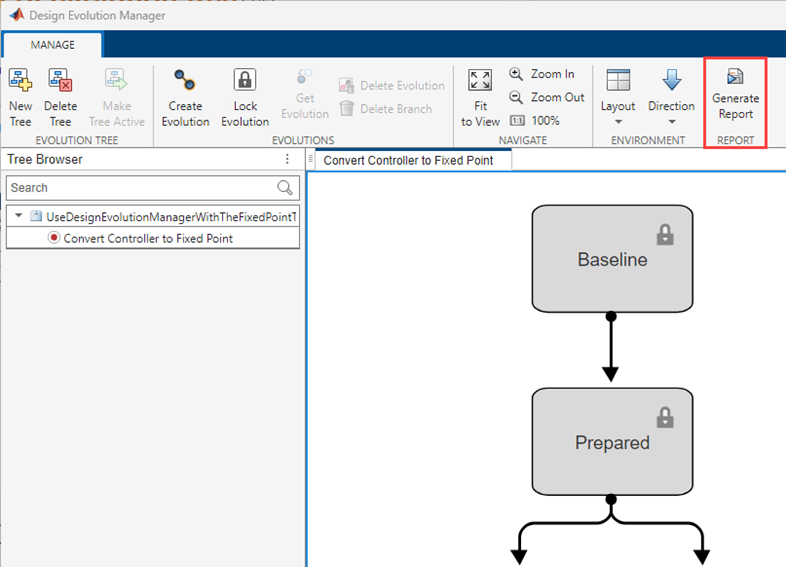Click the Tree Browser panel title
786x567 pixels.
pyautogui.click(x=45, y=159)
